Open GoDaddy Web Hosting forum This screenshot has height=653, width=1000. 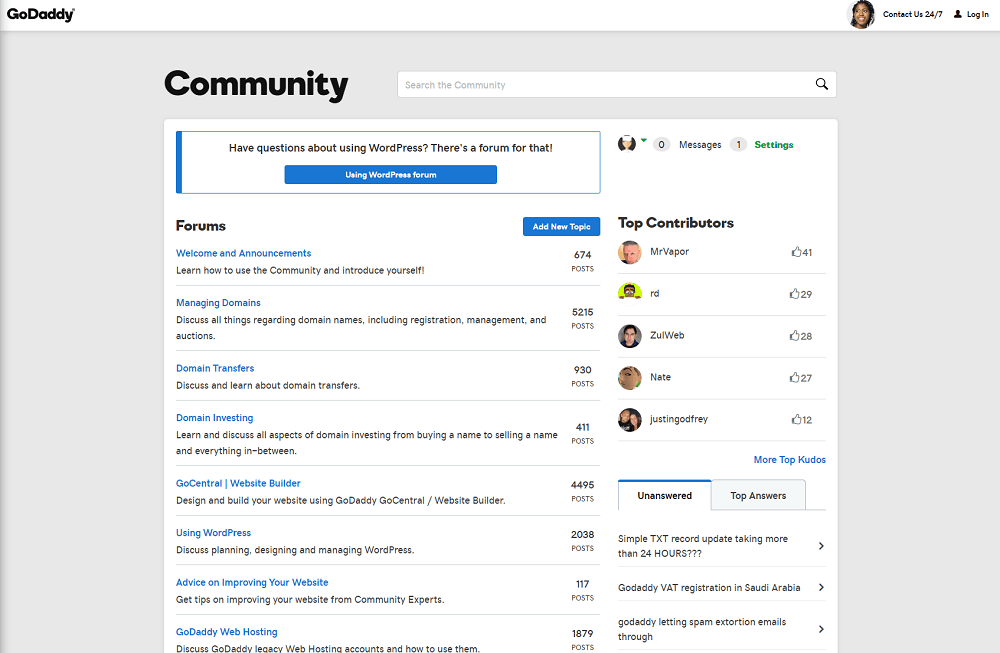pyautogui.click(x=226, y=632)
